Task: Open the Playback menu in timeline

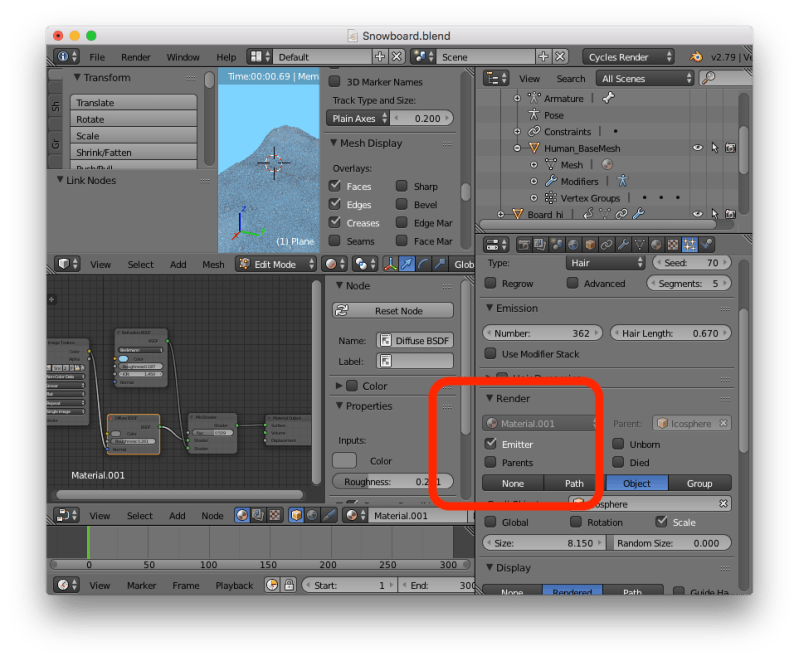Action: (x=234, y=585)
